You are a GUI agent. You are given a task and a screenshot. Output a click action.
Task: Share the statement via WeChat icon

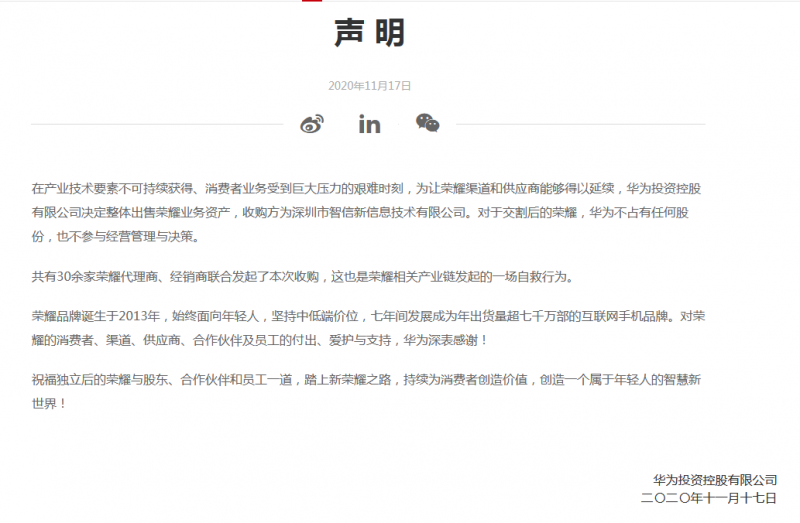tap(428, 123)
